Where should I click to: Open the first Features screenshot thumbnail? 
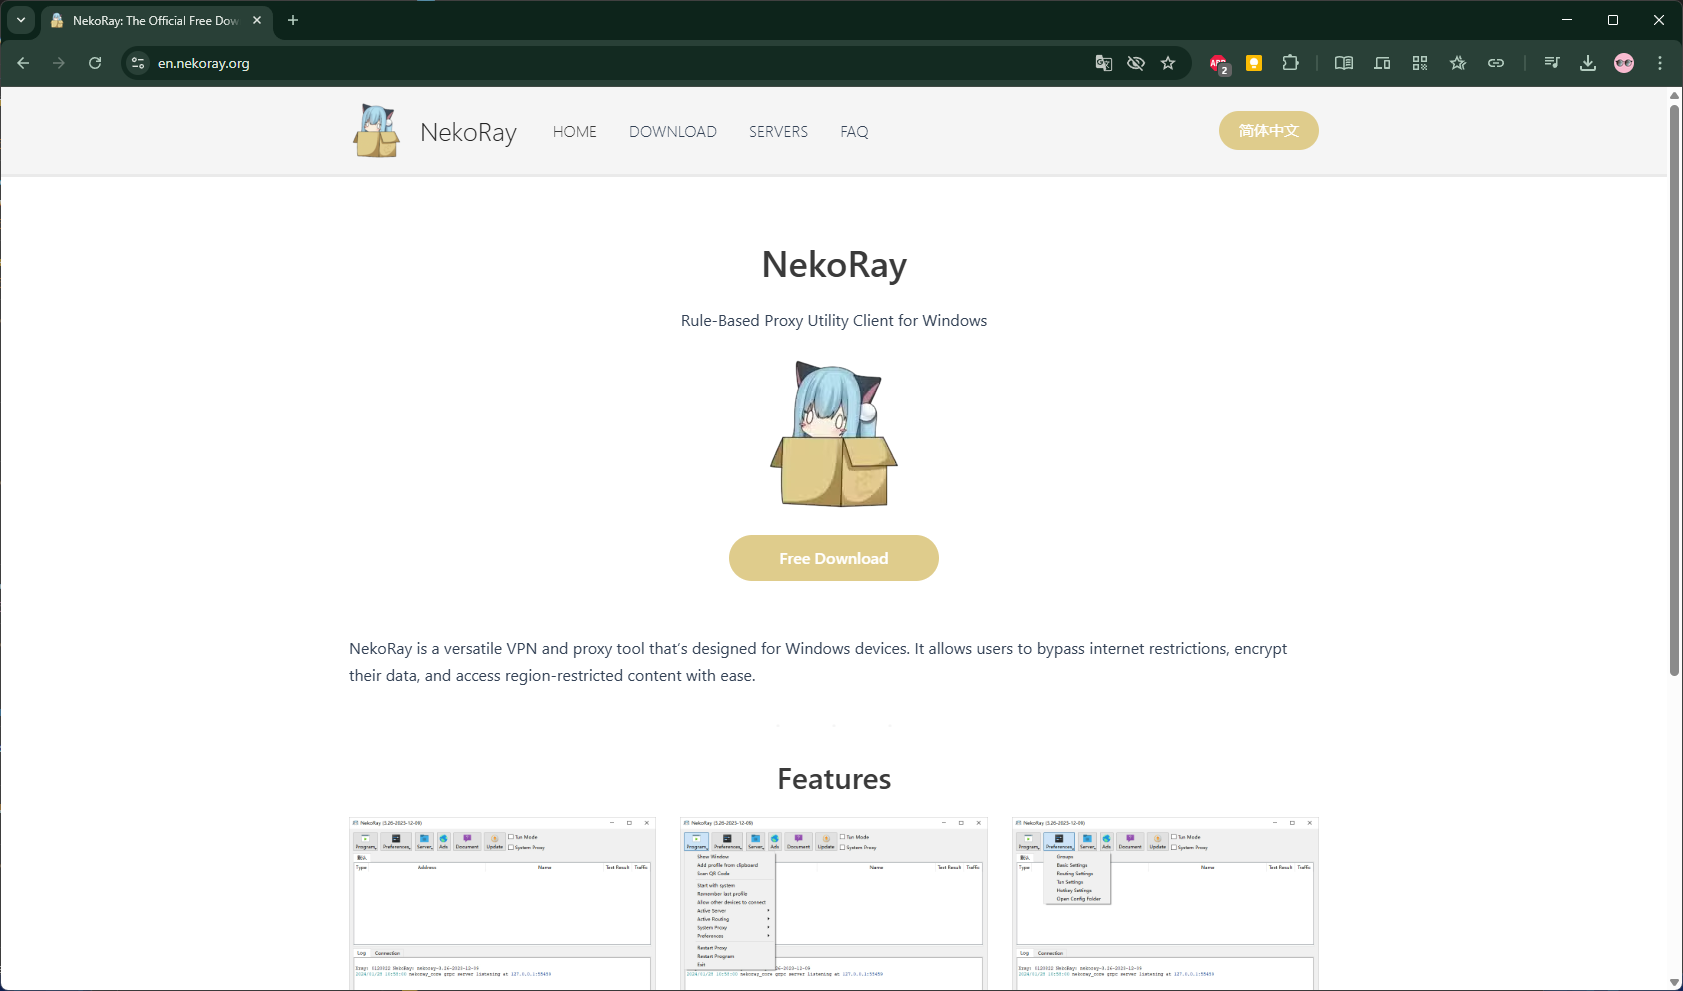click(x=502, y=904)
